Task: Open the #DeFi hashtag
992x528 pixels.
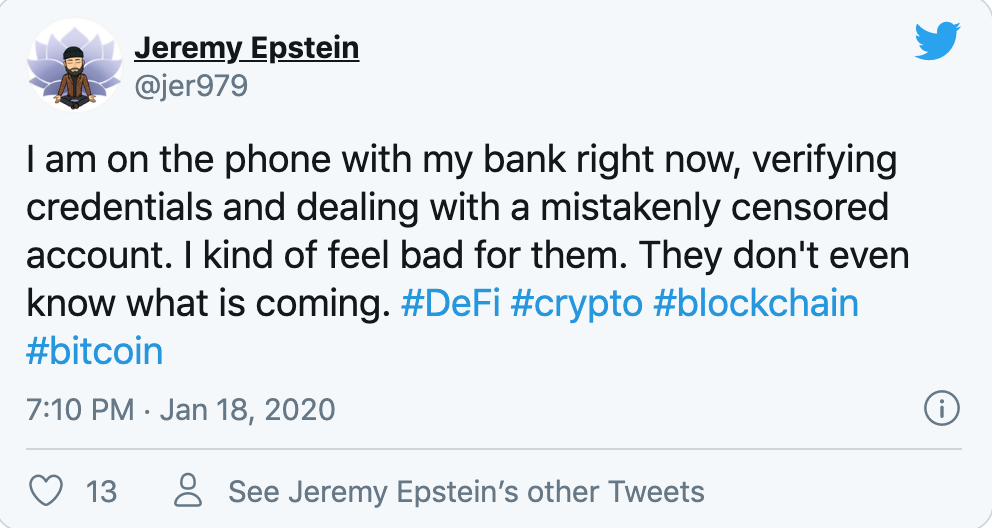Action: 451,304
